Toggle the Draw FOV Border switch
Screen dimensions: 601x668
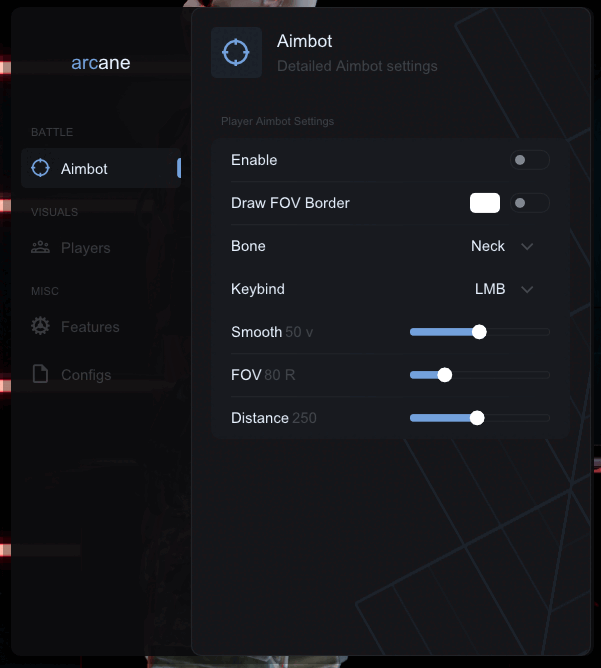point(529,203)
